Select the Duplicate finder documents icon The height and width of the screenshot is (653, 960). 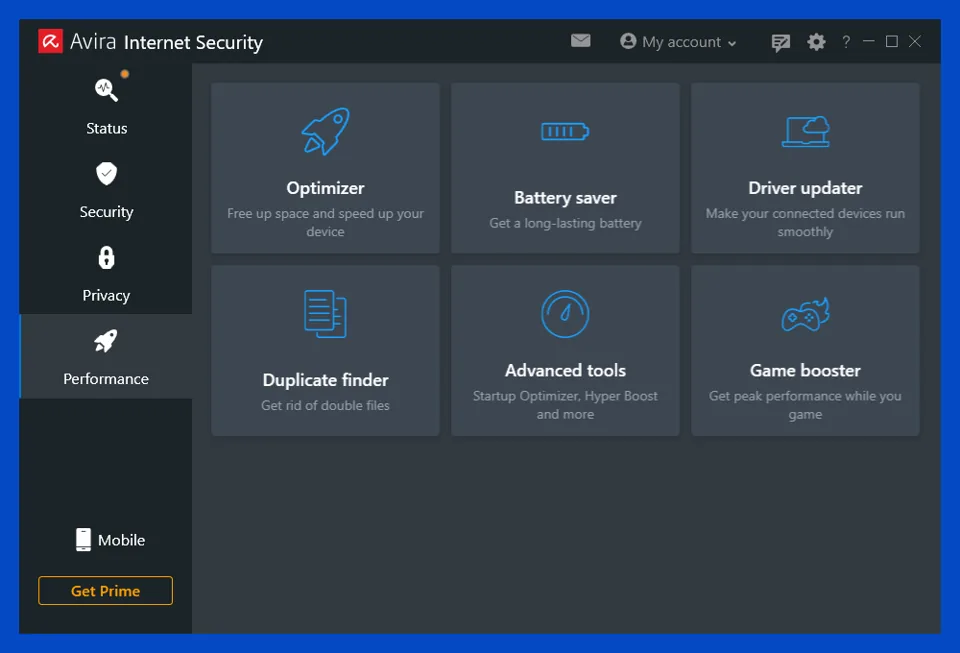click(x=325, y=313)
